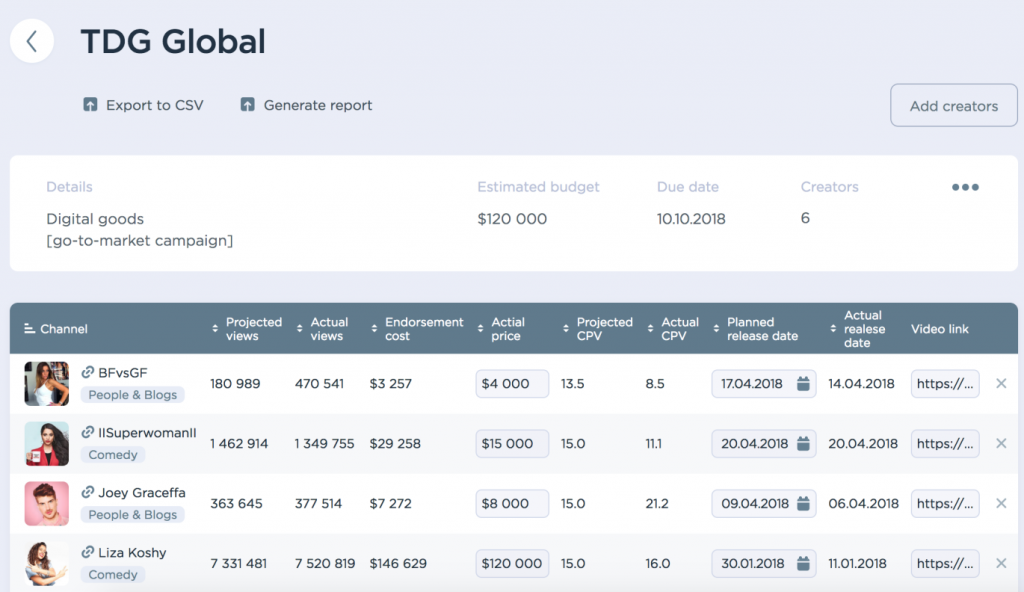Sort by Planned release date header
The image size is (1024, 592).
pos(761,329)
